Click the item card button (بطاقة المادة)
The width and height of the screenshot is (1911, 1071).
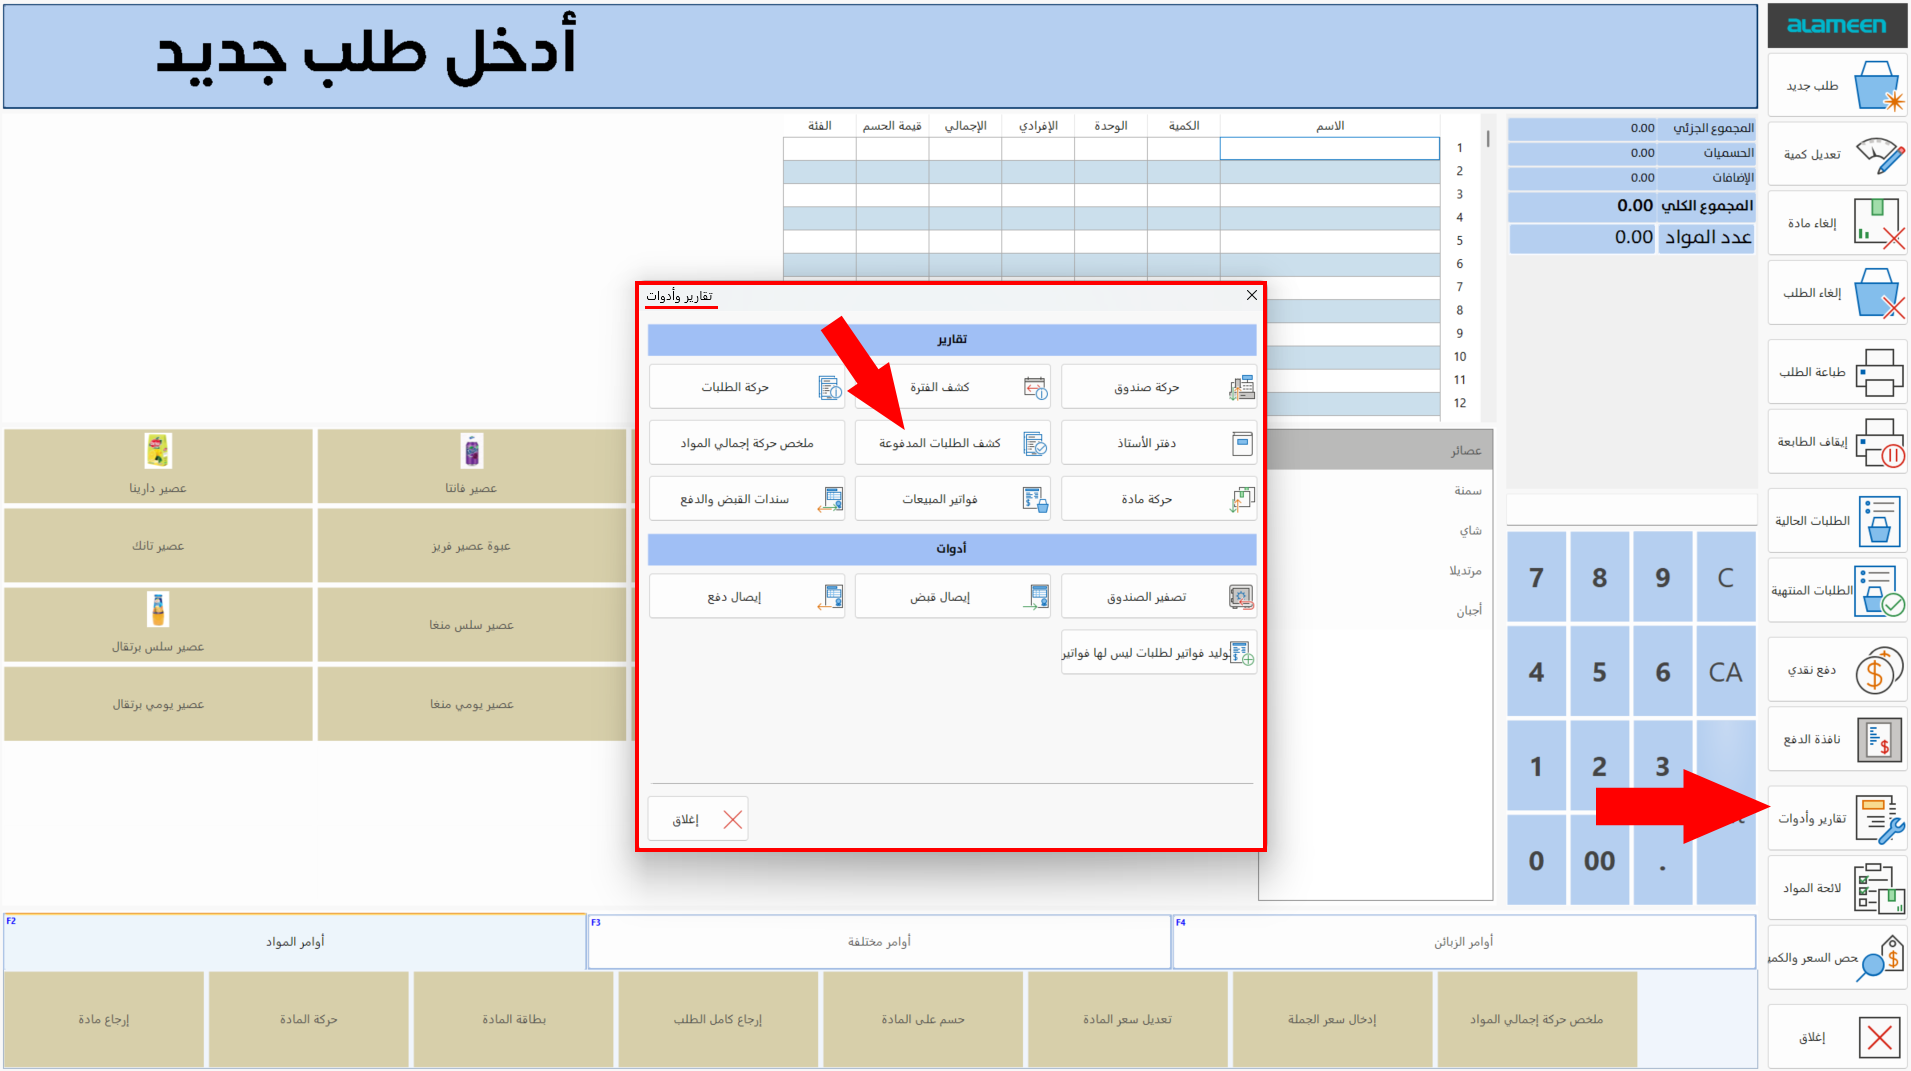514,1019
